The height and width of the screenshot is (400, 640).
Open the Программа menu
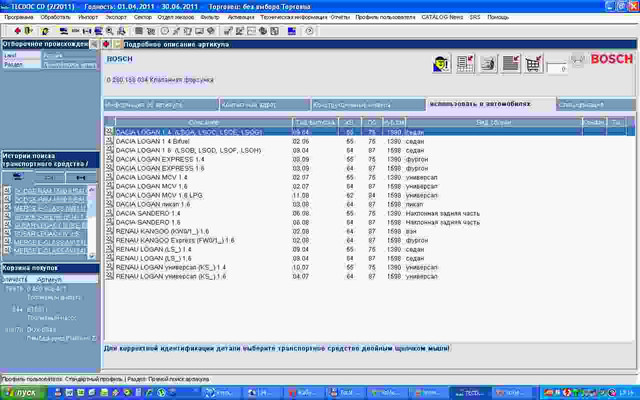(19, 17)
